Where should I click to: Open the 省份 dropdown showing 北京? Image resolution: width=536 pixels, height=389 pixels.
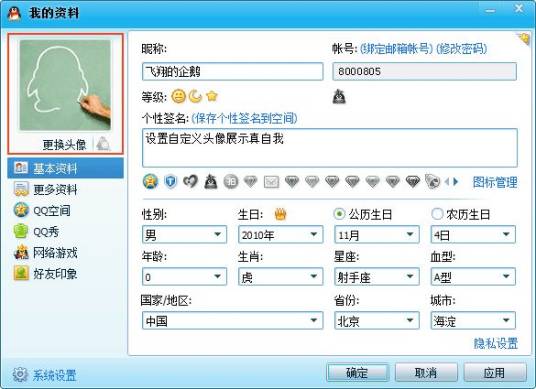pos(377,320)
